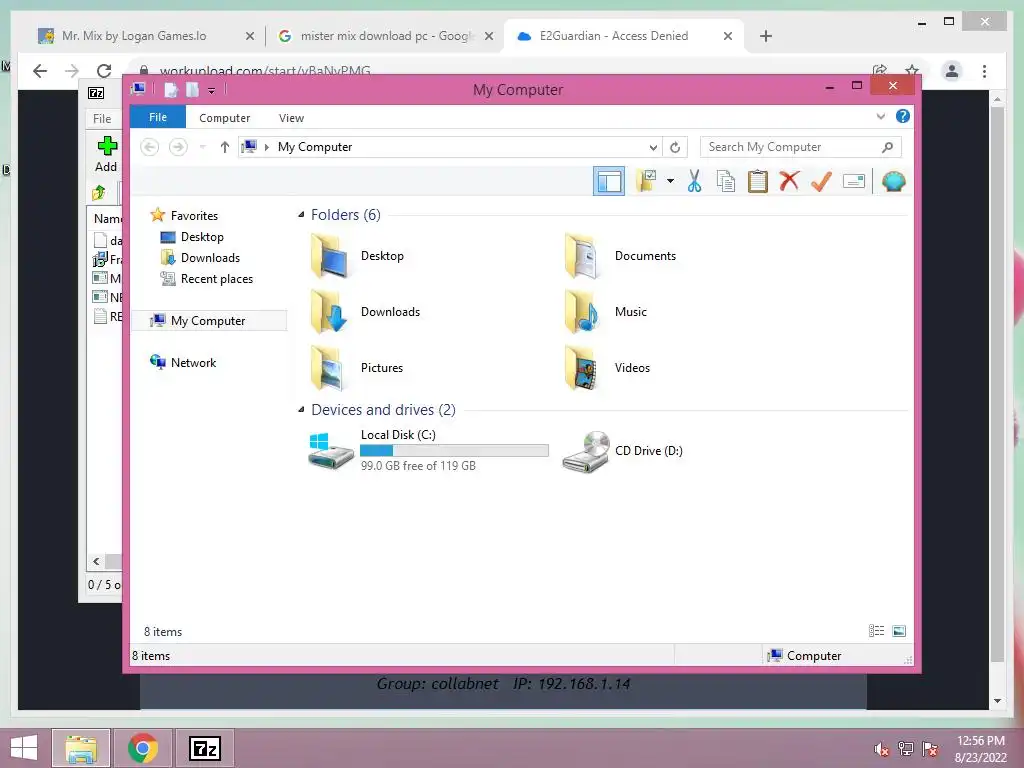Open Windows Start button
The width and height of the screenshot is (1024, 768).
[24, 748]
